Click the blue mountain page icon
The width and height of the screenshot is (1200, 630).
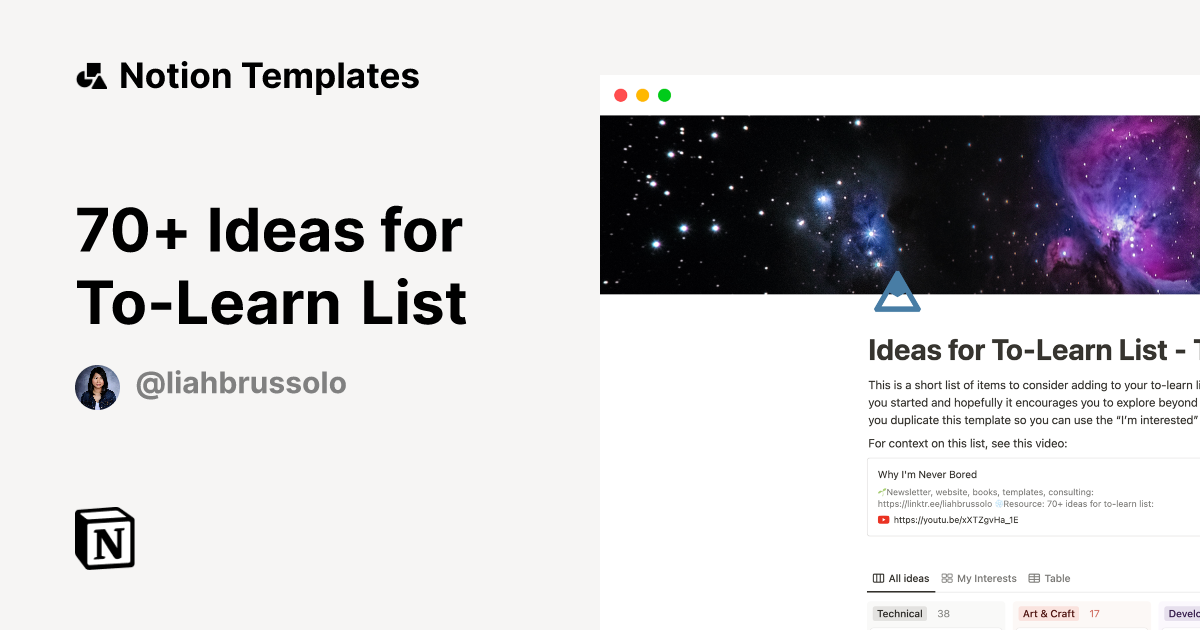point(897,290)
